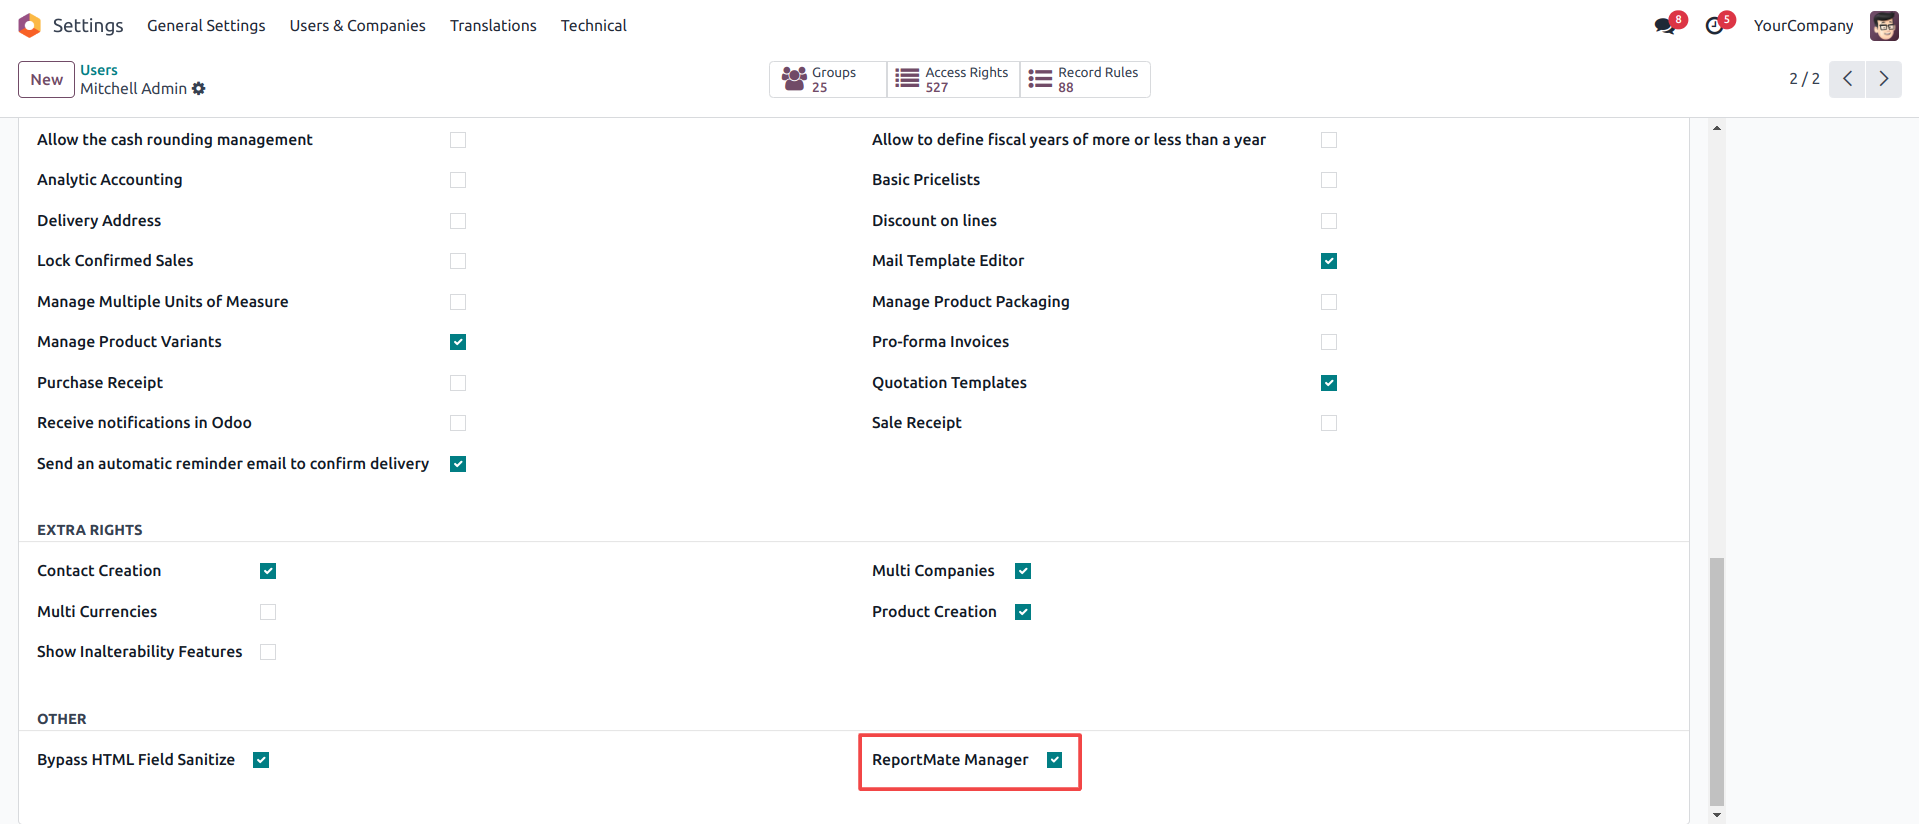Open the YourCompany switcher
Screen dimensions: 1919x824
(x=1803, y=26)
